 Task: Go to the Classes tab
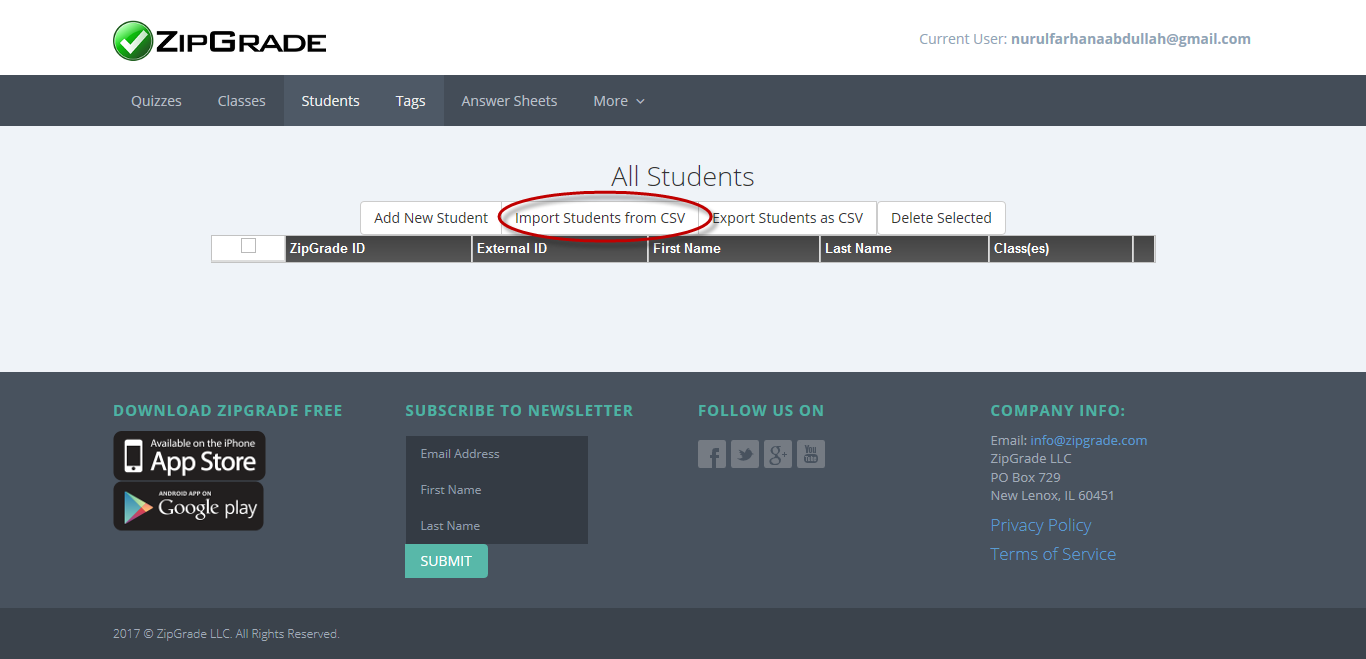[242, 101]
